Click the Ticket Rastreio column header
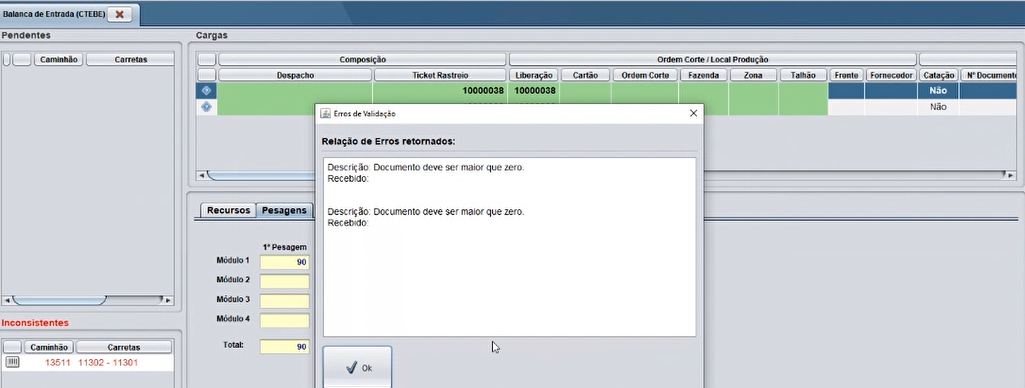The image size is (1025, 388). pos(440,75)
